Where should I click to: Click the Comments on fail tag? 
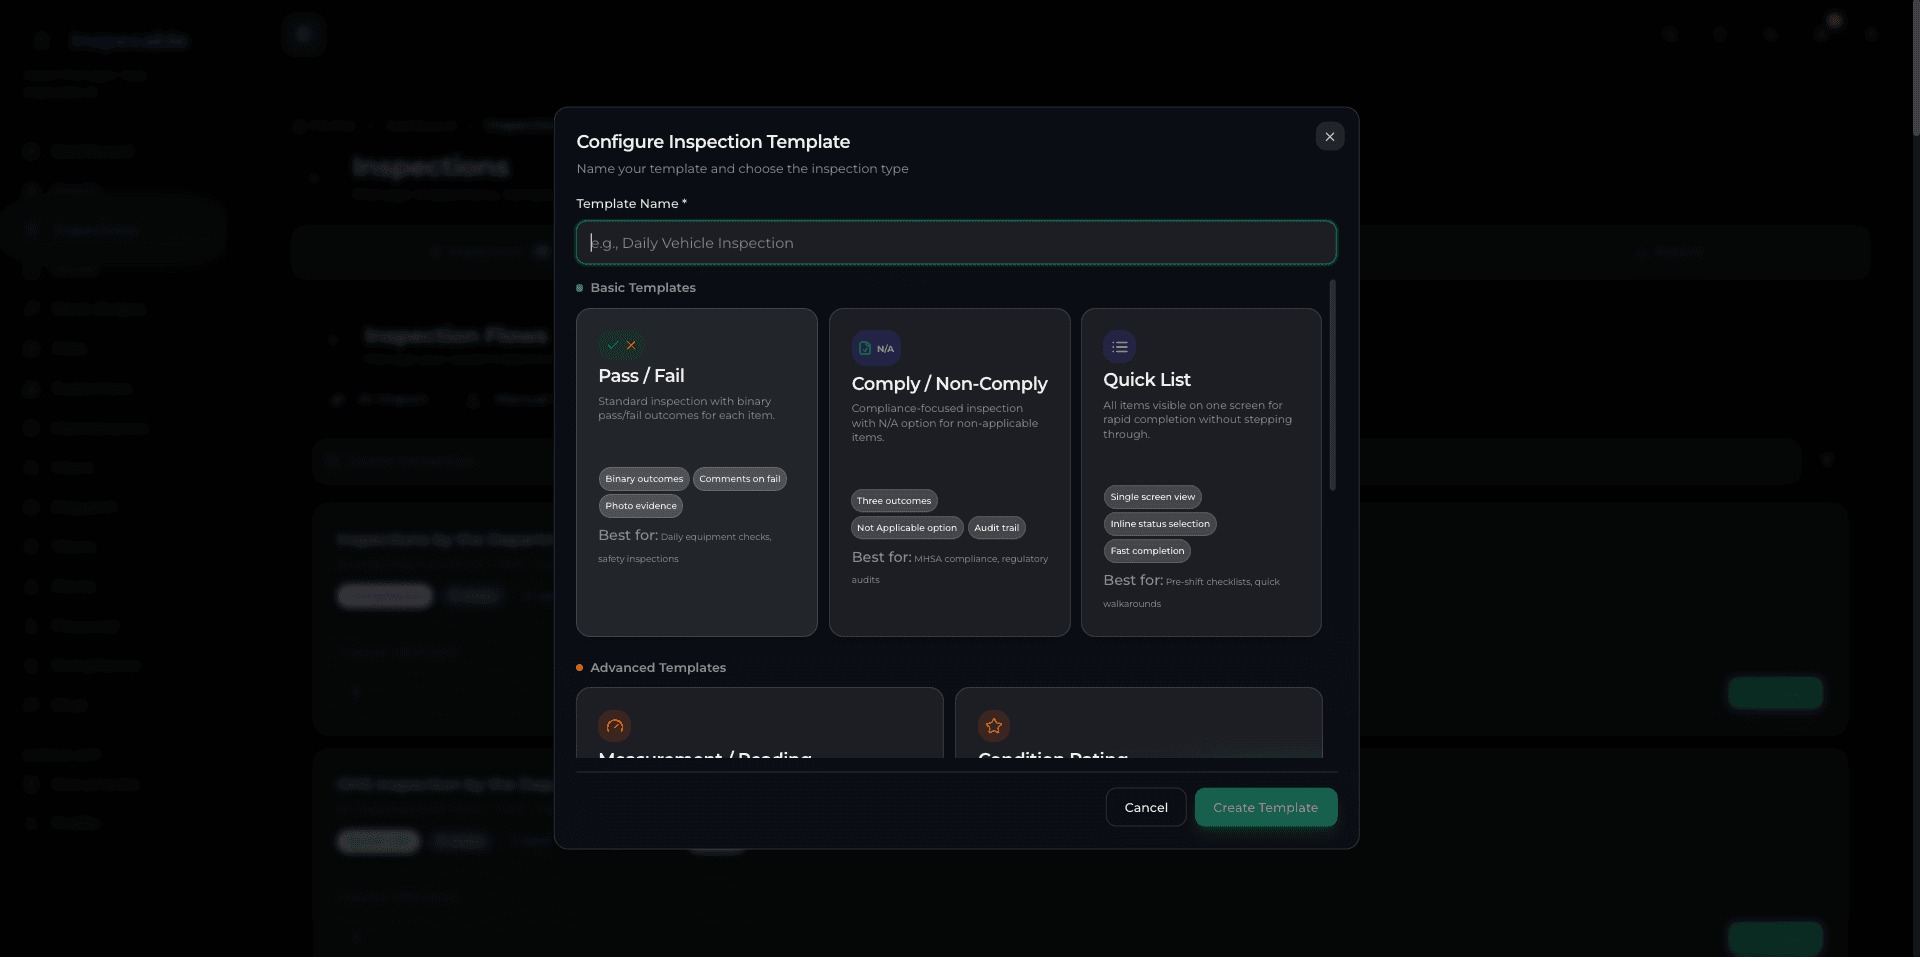[x=740, y=479]
